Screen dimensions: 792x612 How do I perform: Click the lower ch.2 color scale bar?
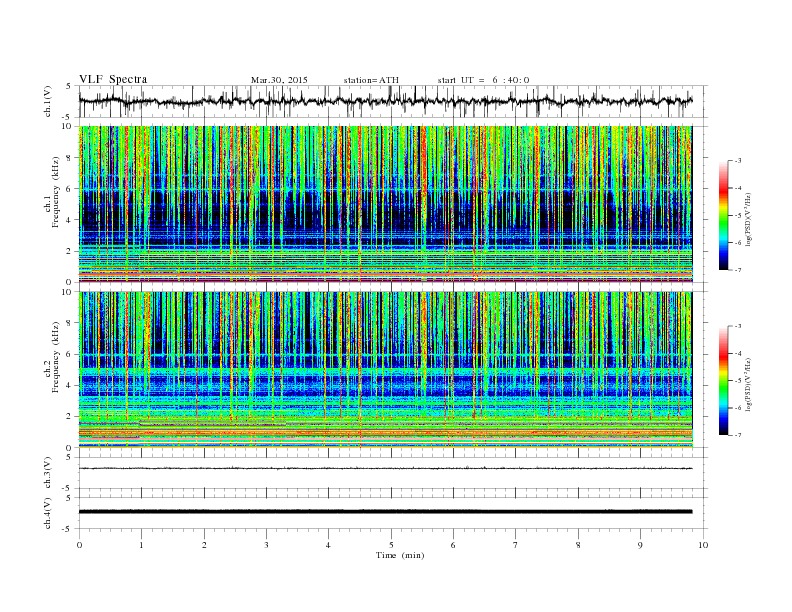723,381
